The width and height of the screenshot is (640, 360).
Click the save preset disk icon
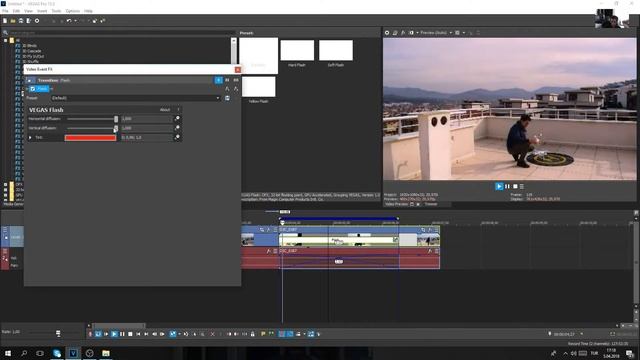(x=227, y=98)
